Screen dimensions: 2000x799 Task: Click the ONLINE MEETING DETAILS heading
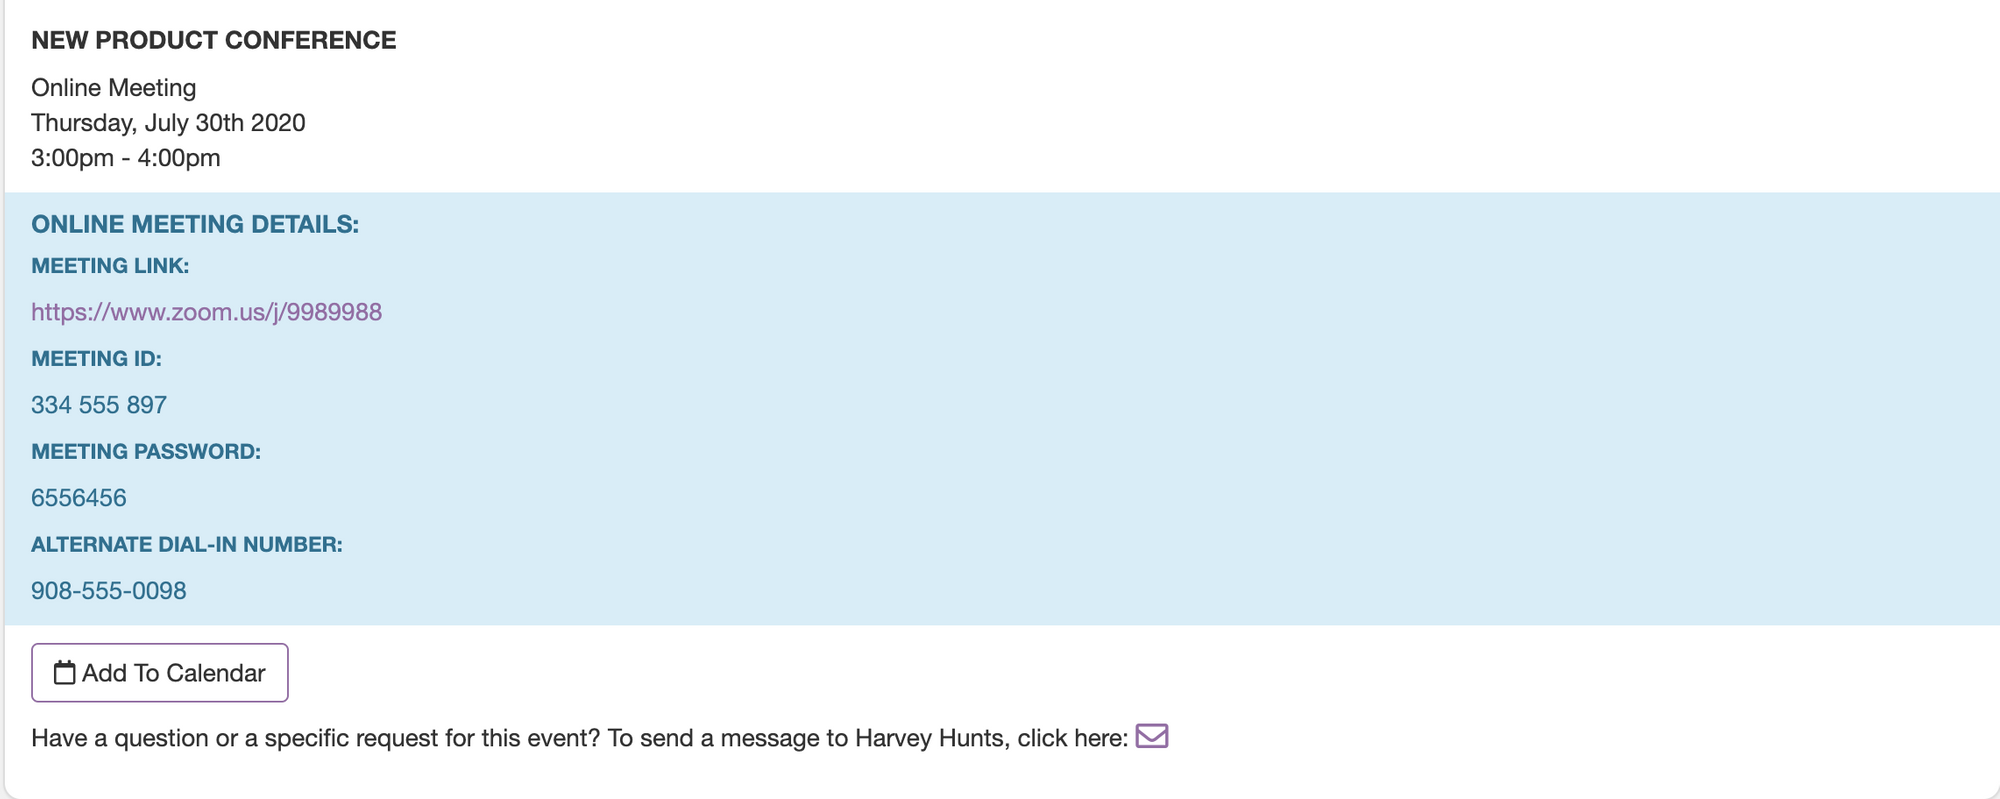[195, 224]
